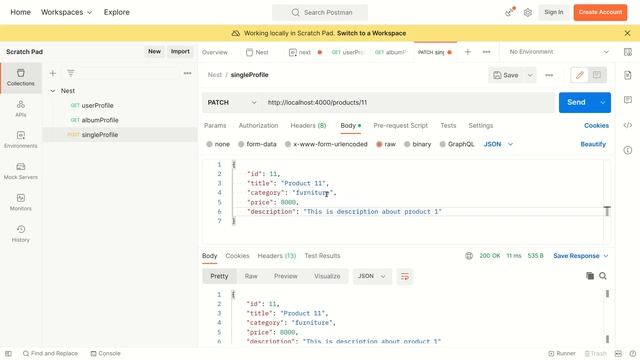Open the Collections sidebar panel
Image resolution: width=640 pixels, height=360 pixels.
click(x=20, y=78)
